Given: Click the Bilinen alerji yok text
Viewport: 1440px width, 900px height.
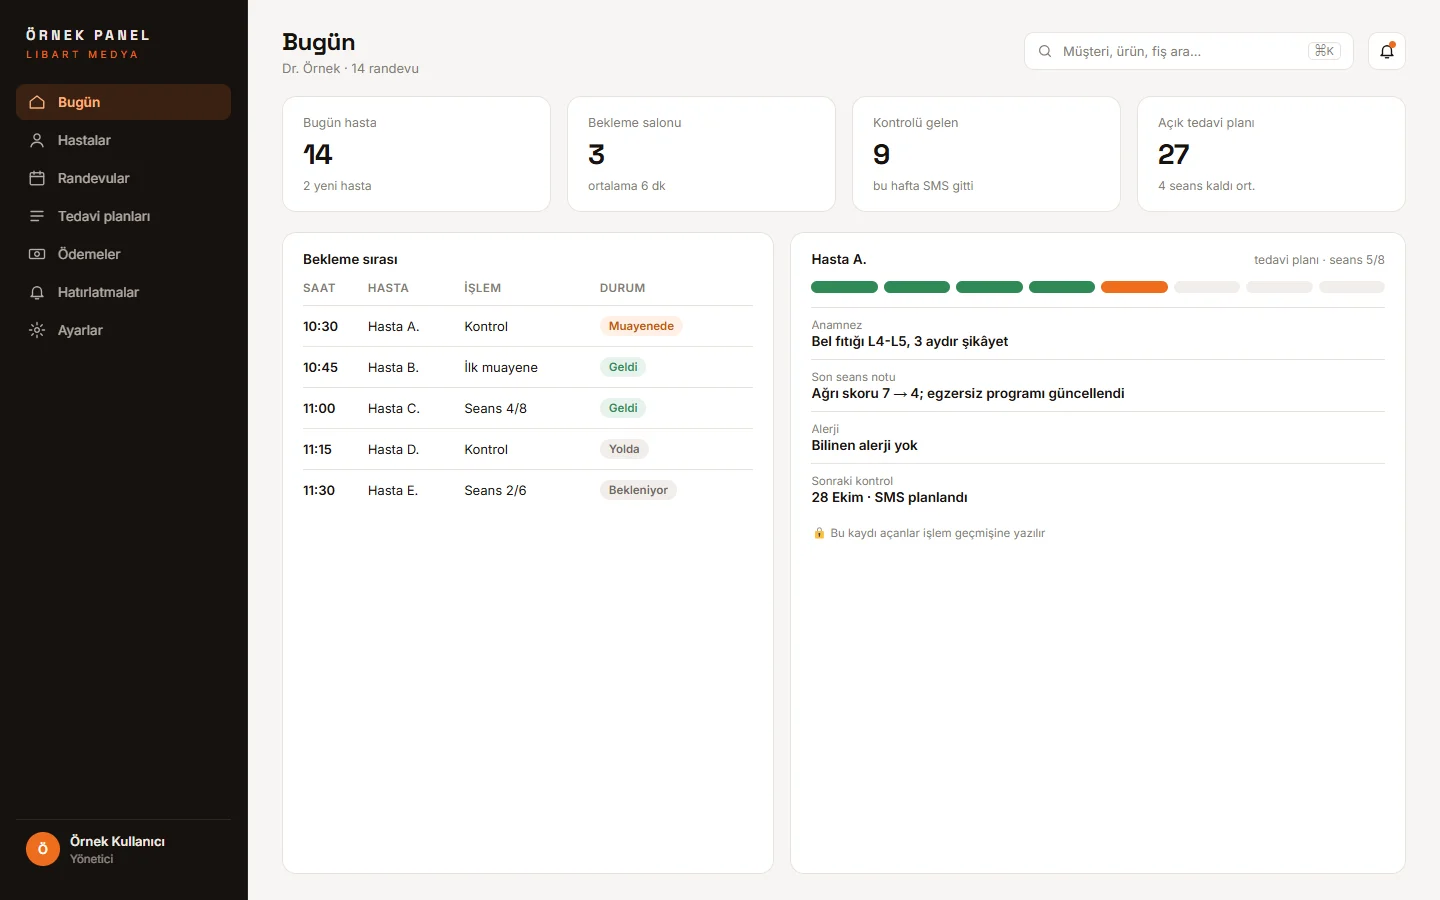Looking at the screenshot, I should tap(864, 445).
